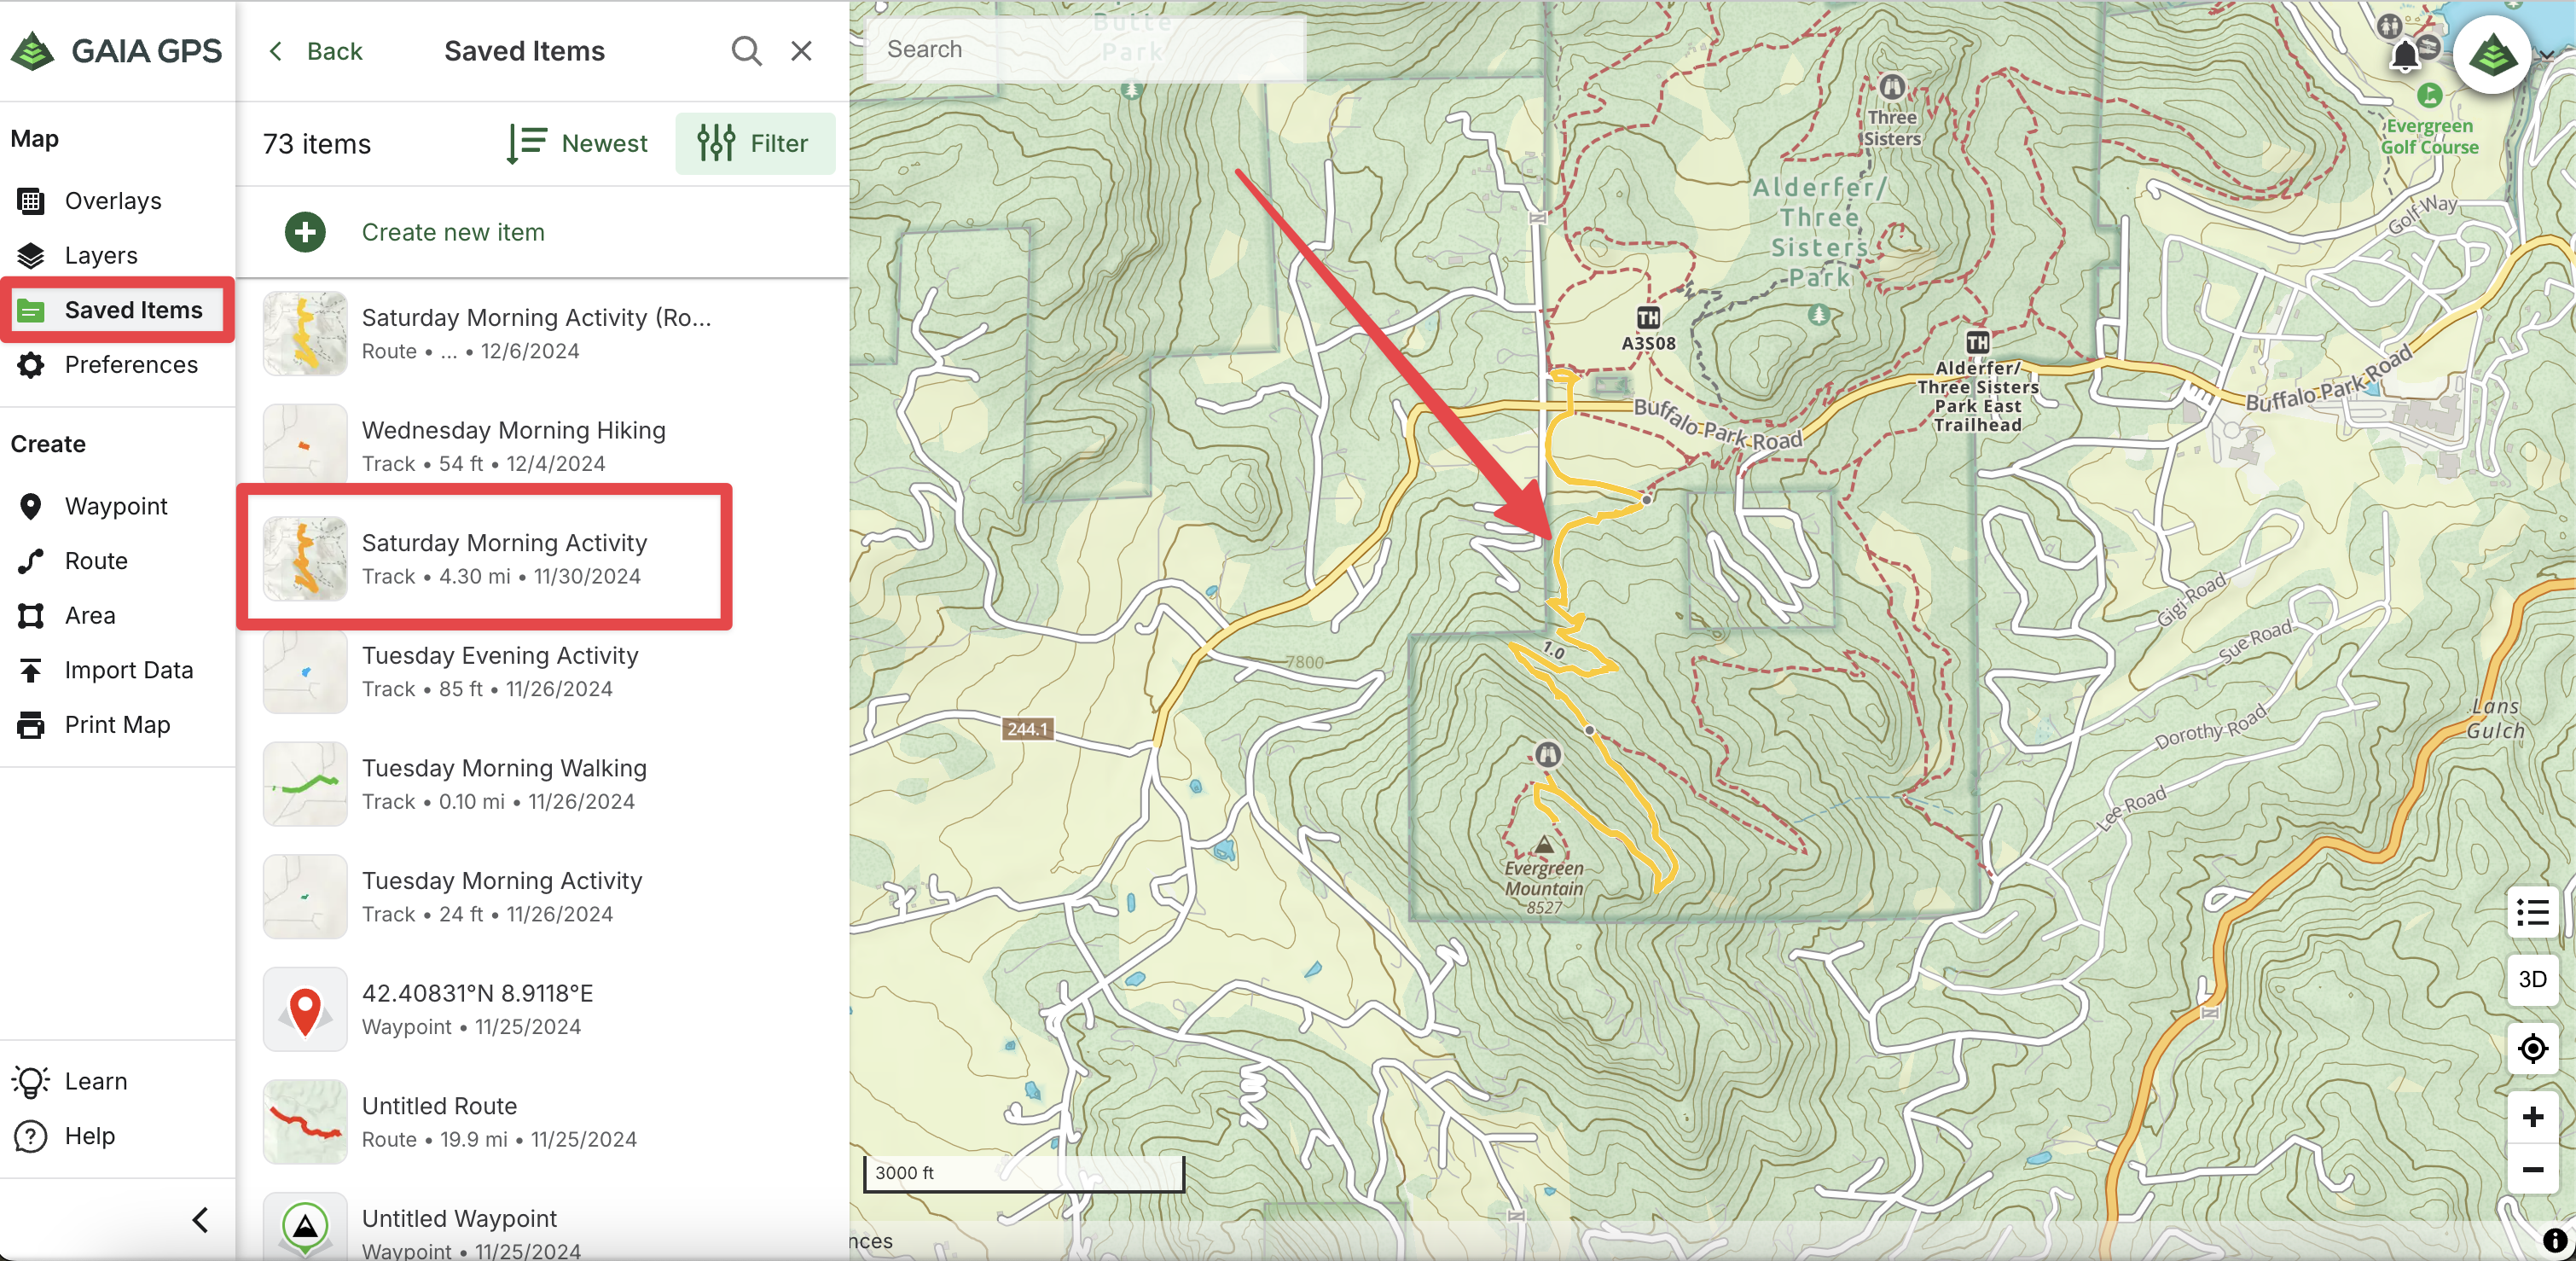Zoom out on the map

[2532, 1169]
